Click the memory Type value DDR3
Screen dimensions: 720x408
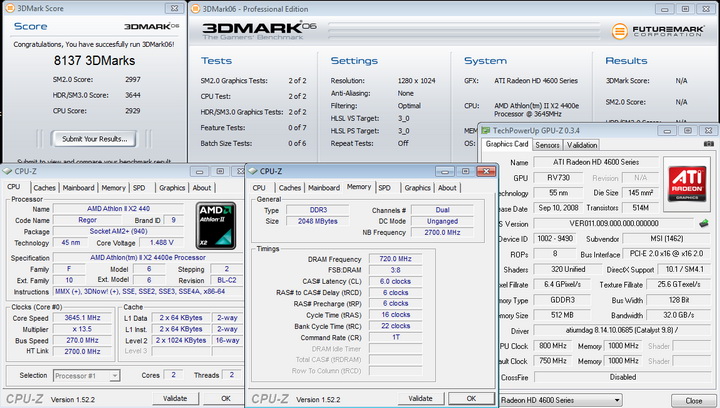point(318,210)
